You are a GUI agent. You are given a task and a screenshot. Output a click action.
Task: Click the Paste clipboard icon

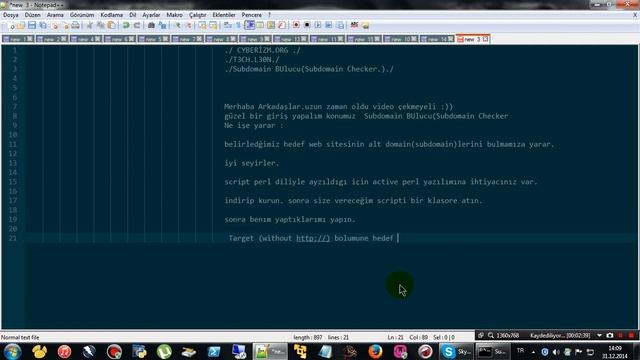(111, 25)
